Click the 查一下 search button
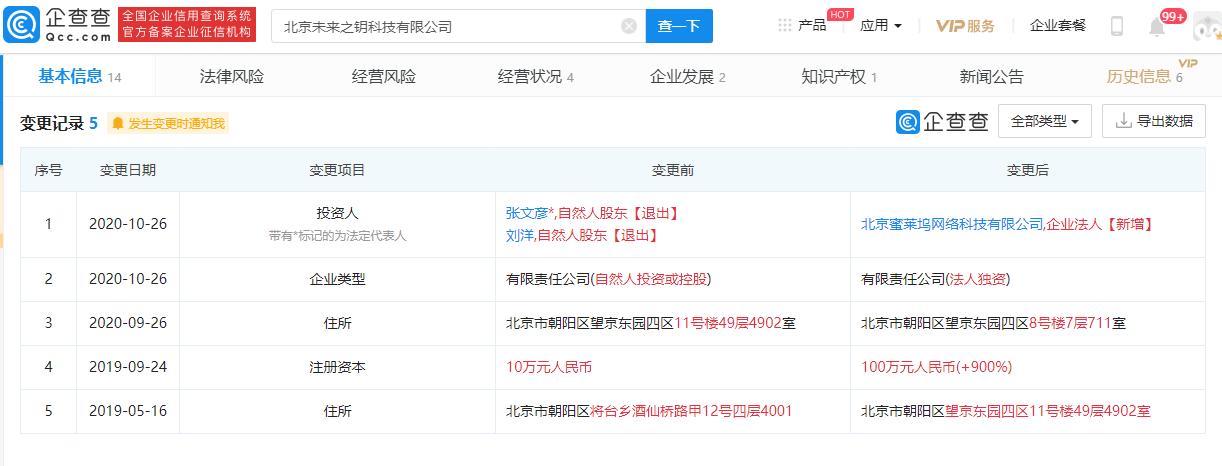This screenshot has width=1222, height=466. click(x=679, y=26)
